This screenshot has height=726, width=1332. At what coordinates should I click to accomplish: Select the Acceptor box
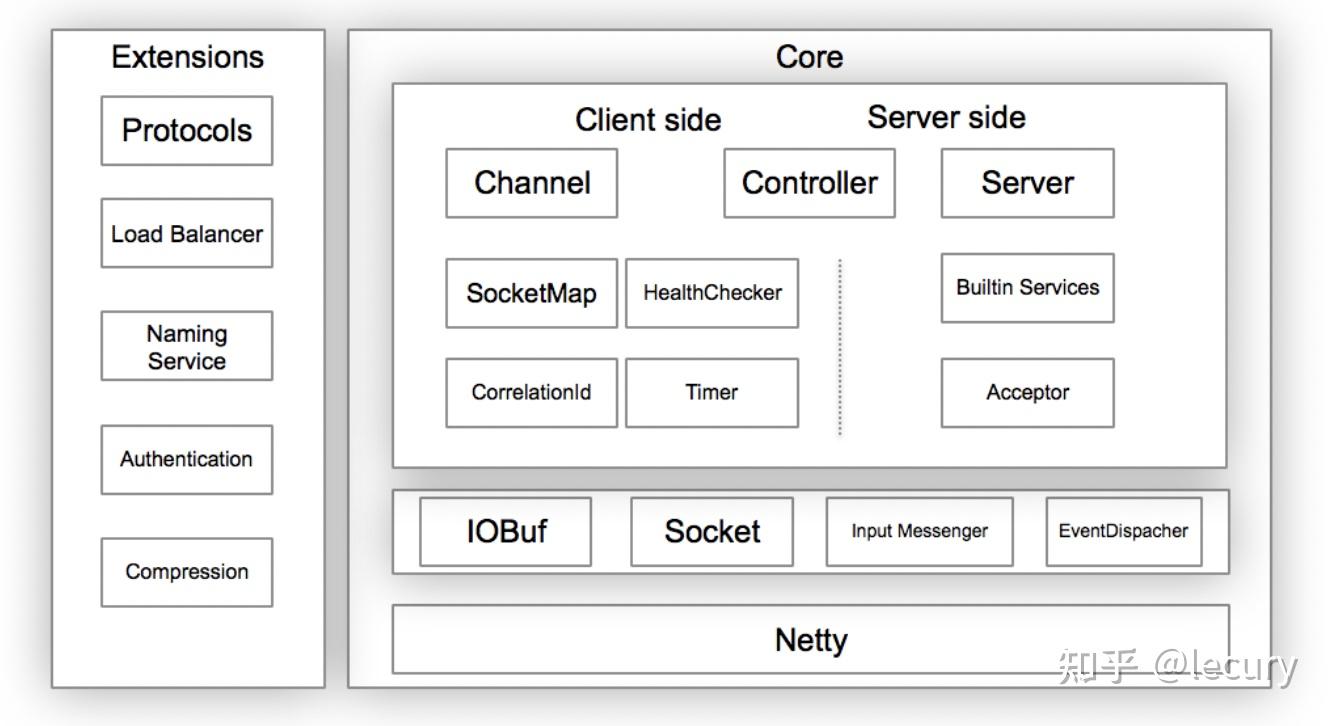click(x=1027, y=392)
